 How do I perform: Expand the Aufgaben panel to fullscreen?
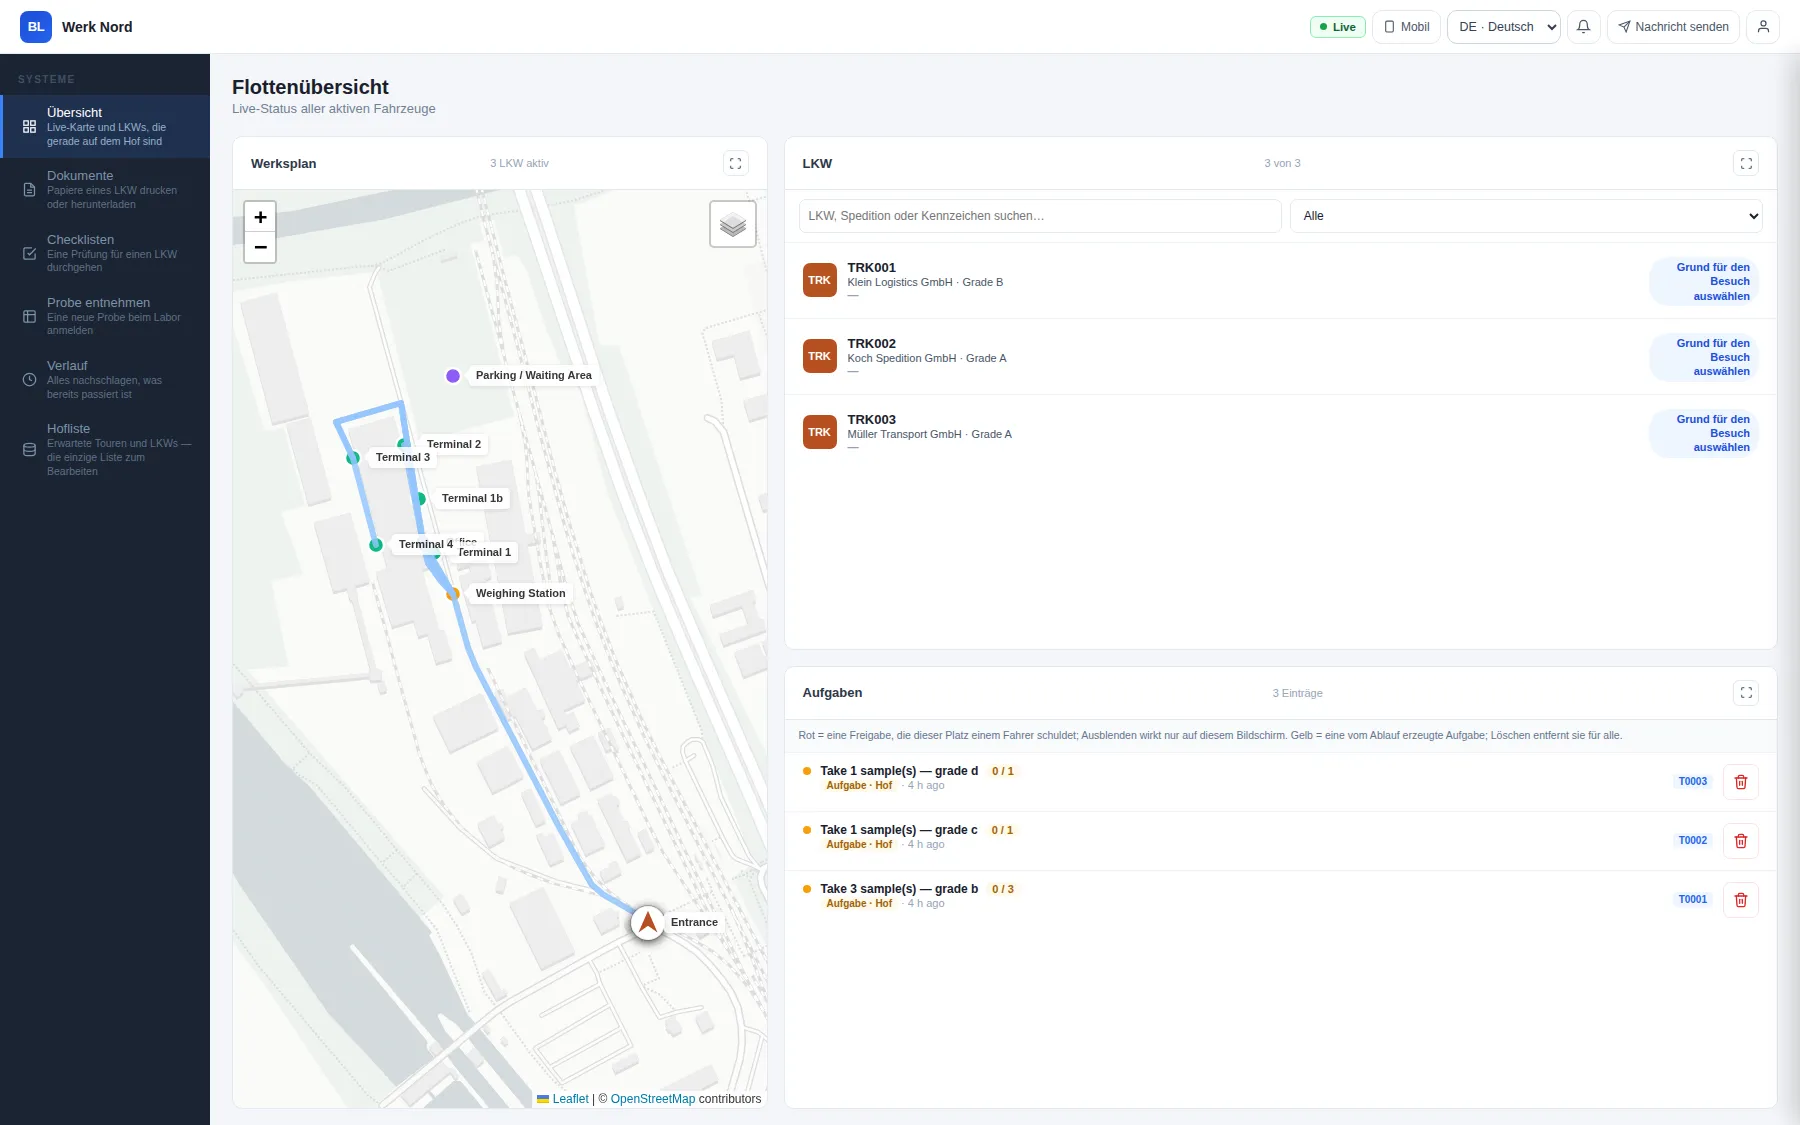click(x=1746, y=693)
